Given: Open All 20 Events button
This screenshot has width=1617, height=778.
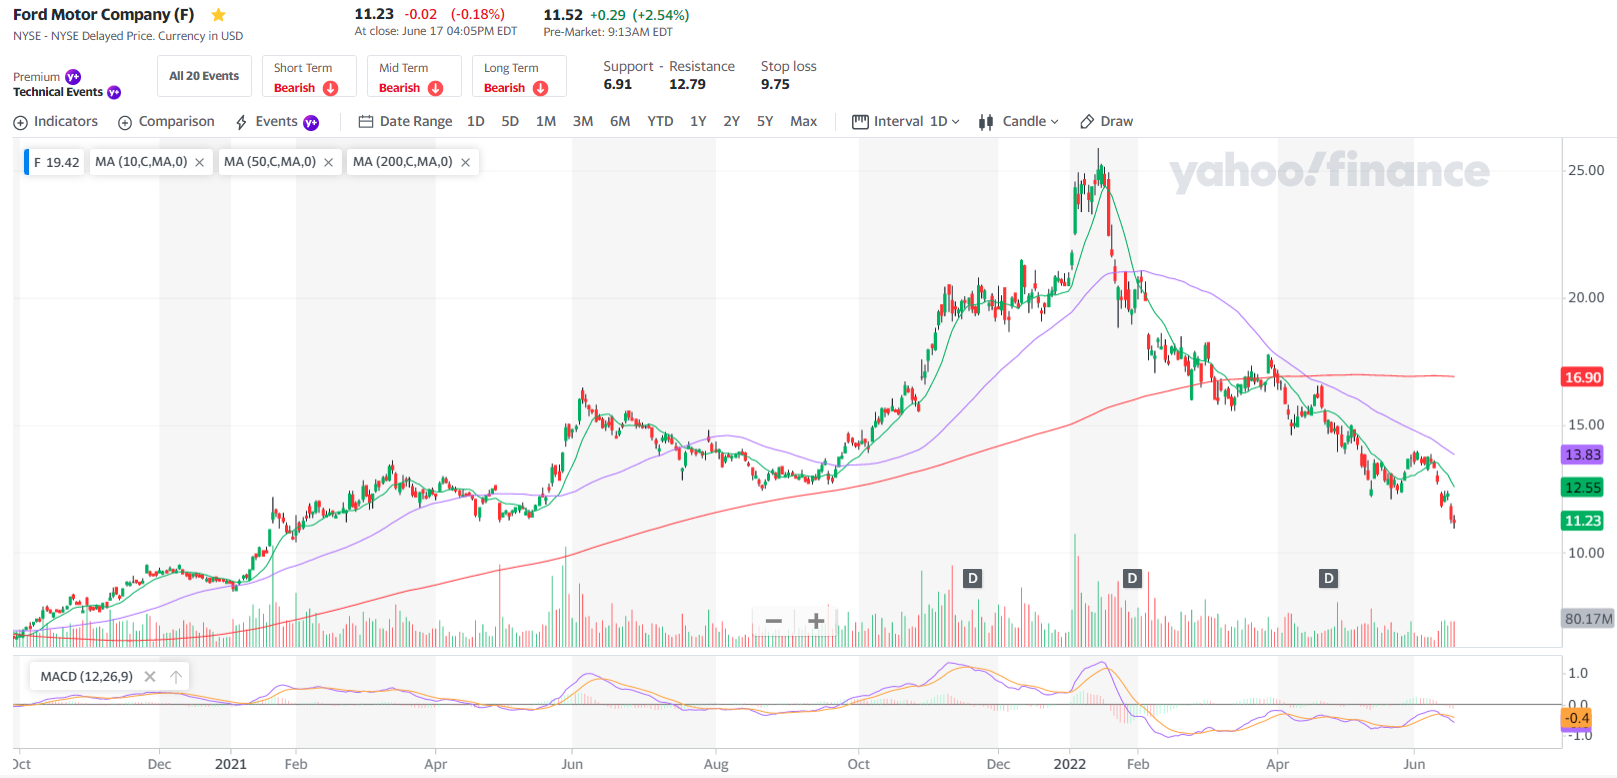Looking at the screenshot, I should (x=204, y=76).
